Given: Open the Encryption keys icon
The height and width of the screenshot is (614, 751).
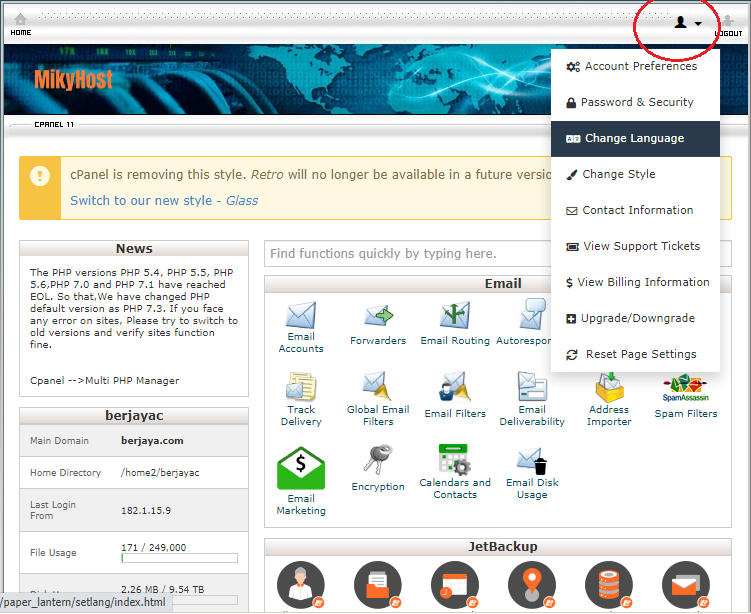Looking at the screenshot, I should (x=378, y=460).
